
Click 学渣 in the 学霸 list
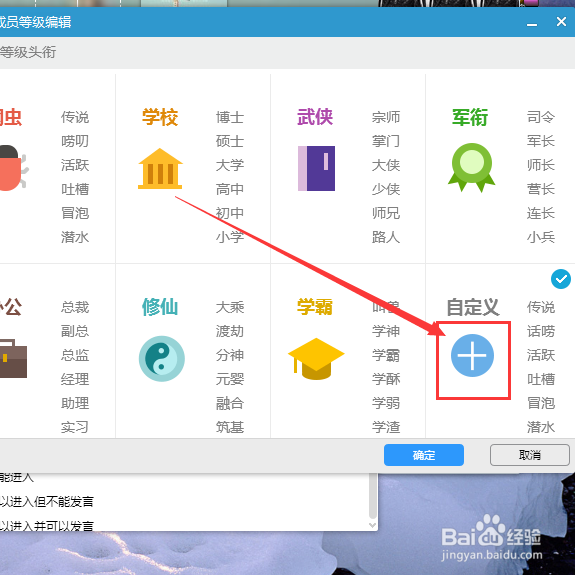click(x=386, y=427)
